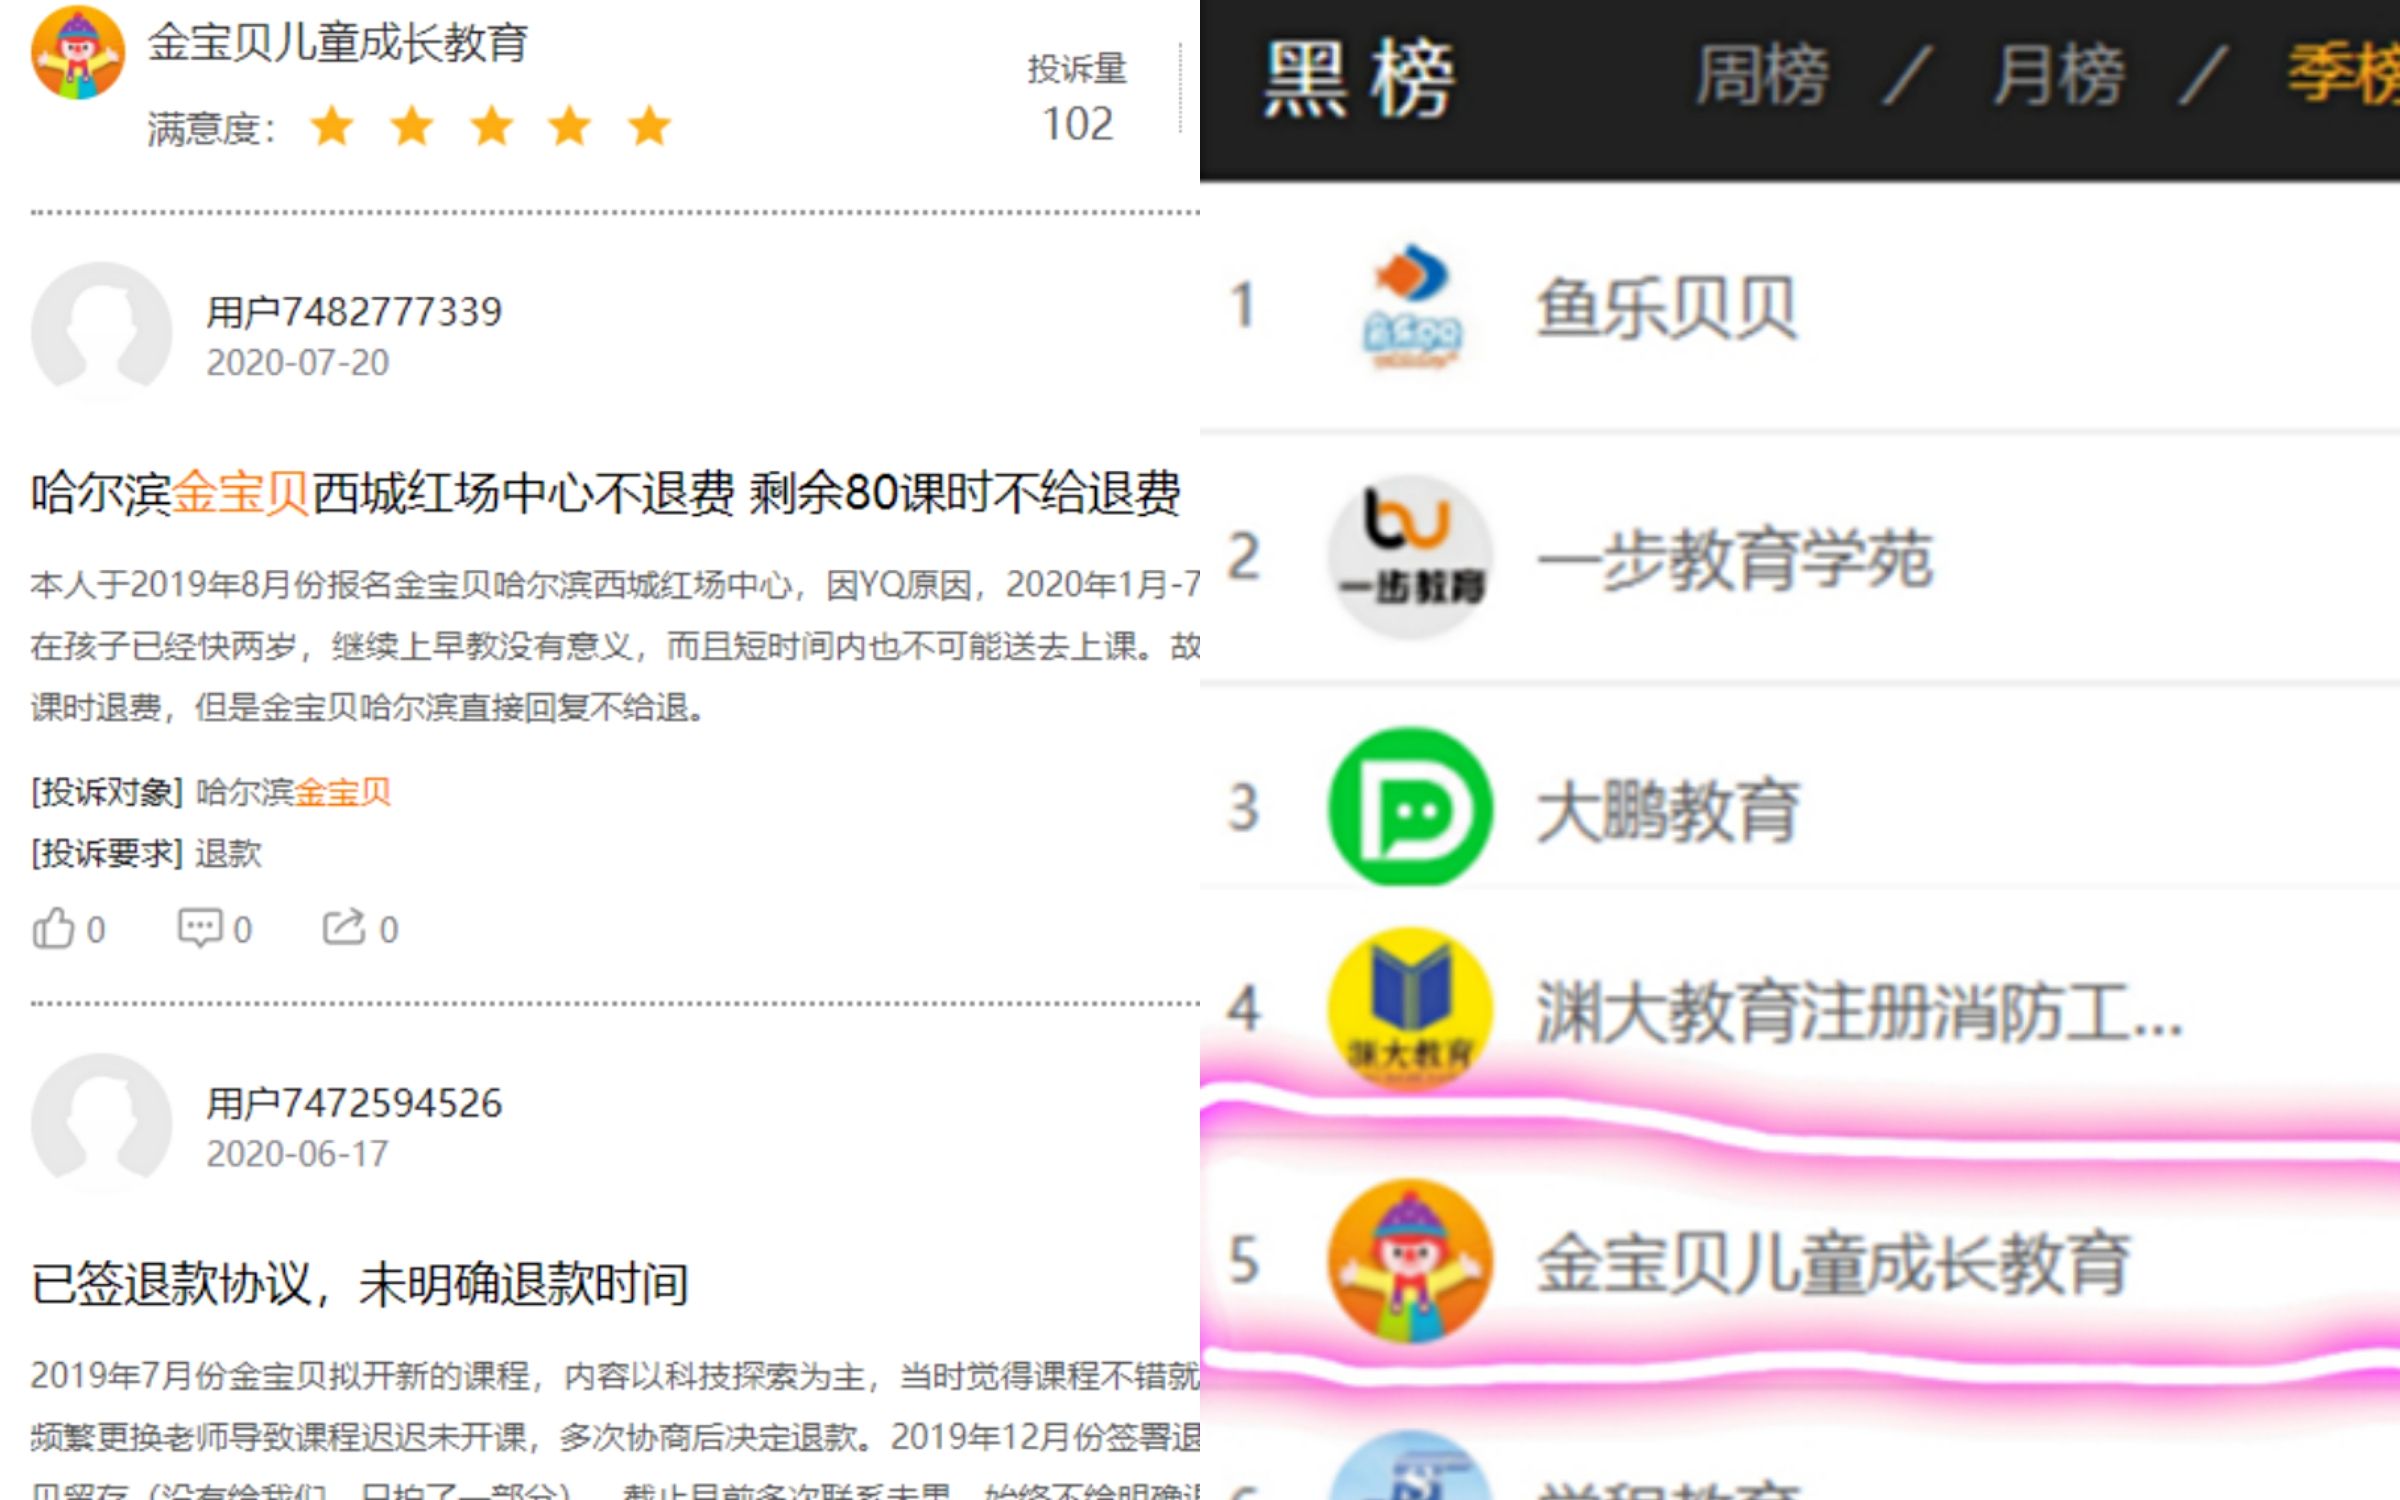The height and width of the screenshot is (1500, 2400).
Task: Switch to 周榜 weekly ranking tab
Action: coord(1762,76)
